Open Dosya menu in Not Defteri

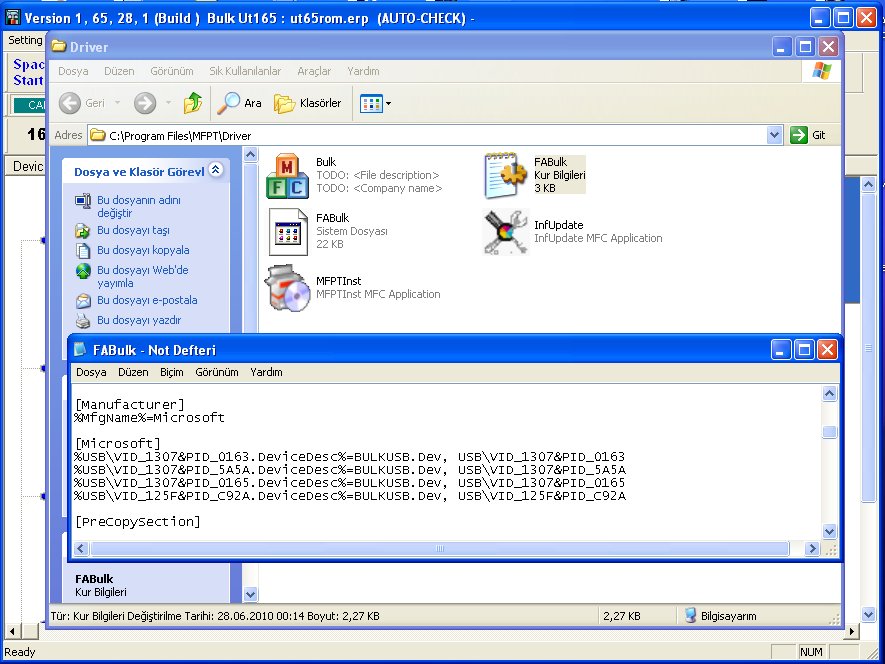pos(91,372)
